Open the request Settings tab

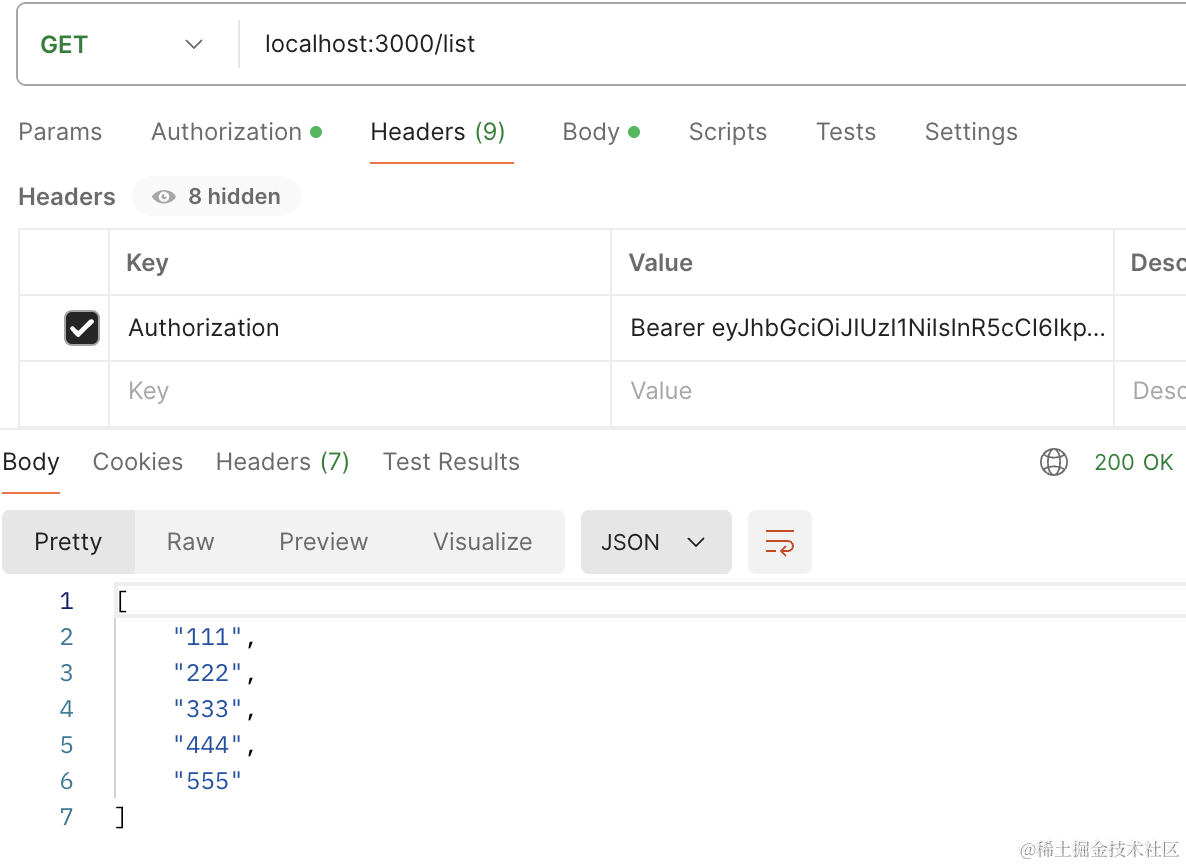tap(970, 132)
